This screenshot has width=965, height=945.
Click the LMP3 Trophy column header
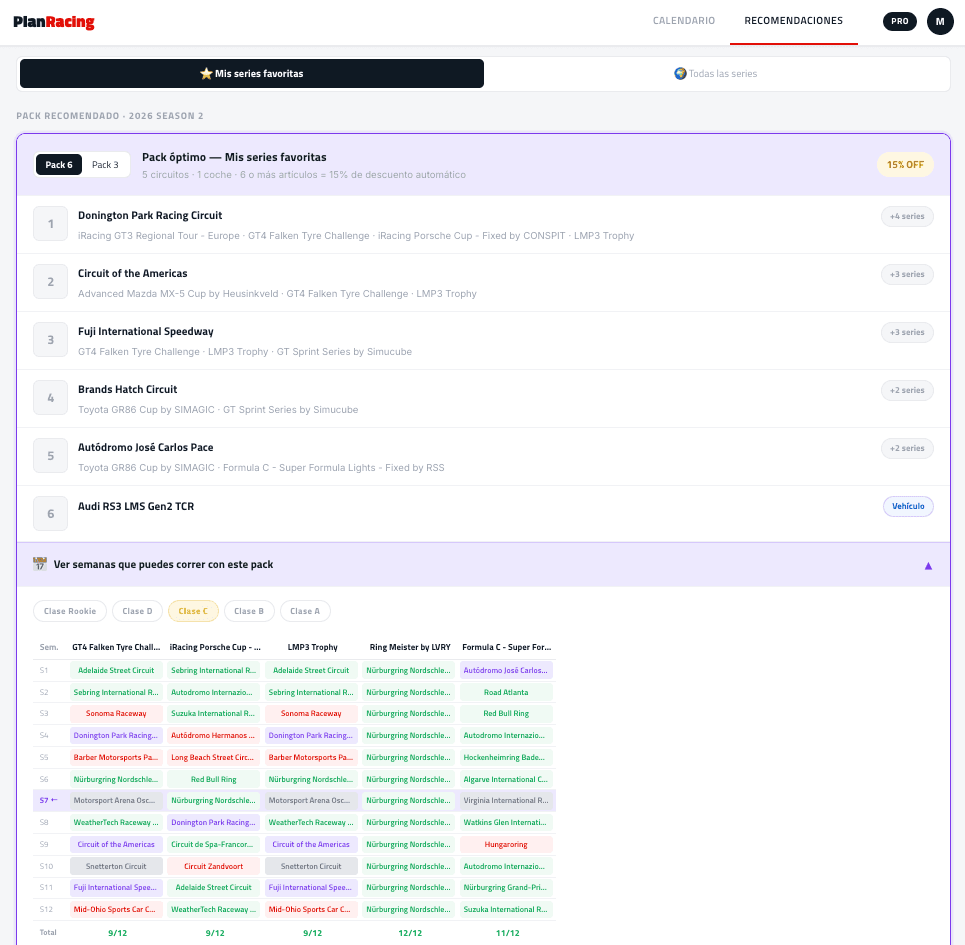coord(312,647)
